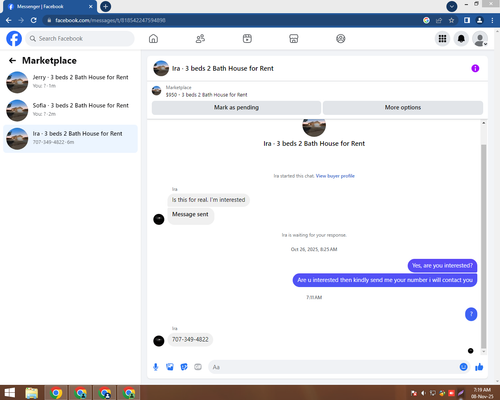Click the chat vertical scrollbar thumb

tap(484, 246)
